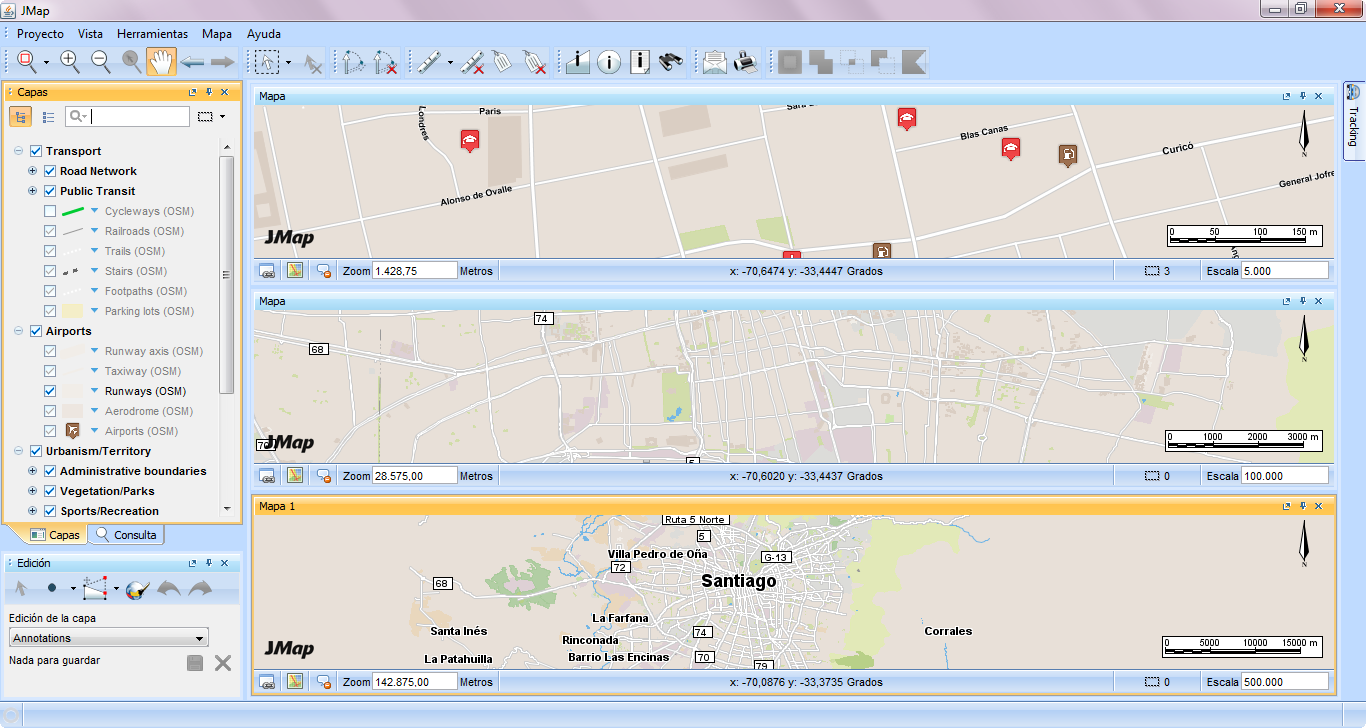Screen dimensions: 1366x728
Task: Click the Parking lots (OSM) yellow swatch
Action: tap(73, 311)
